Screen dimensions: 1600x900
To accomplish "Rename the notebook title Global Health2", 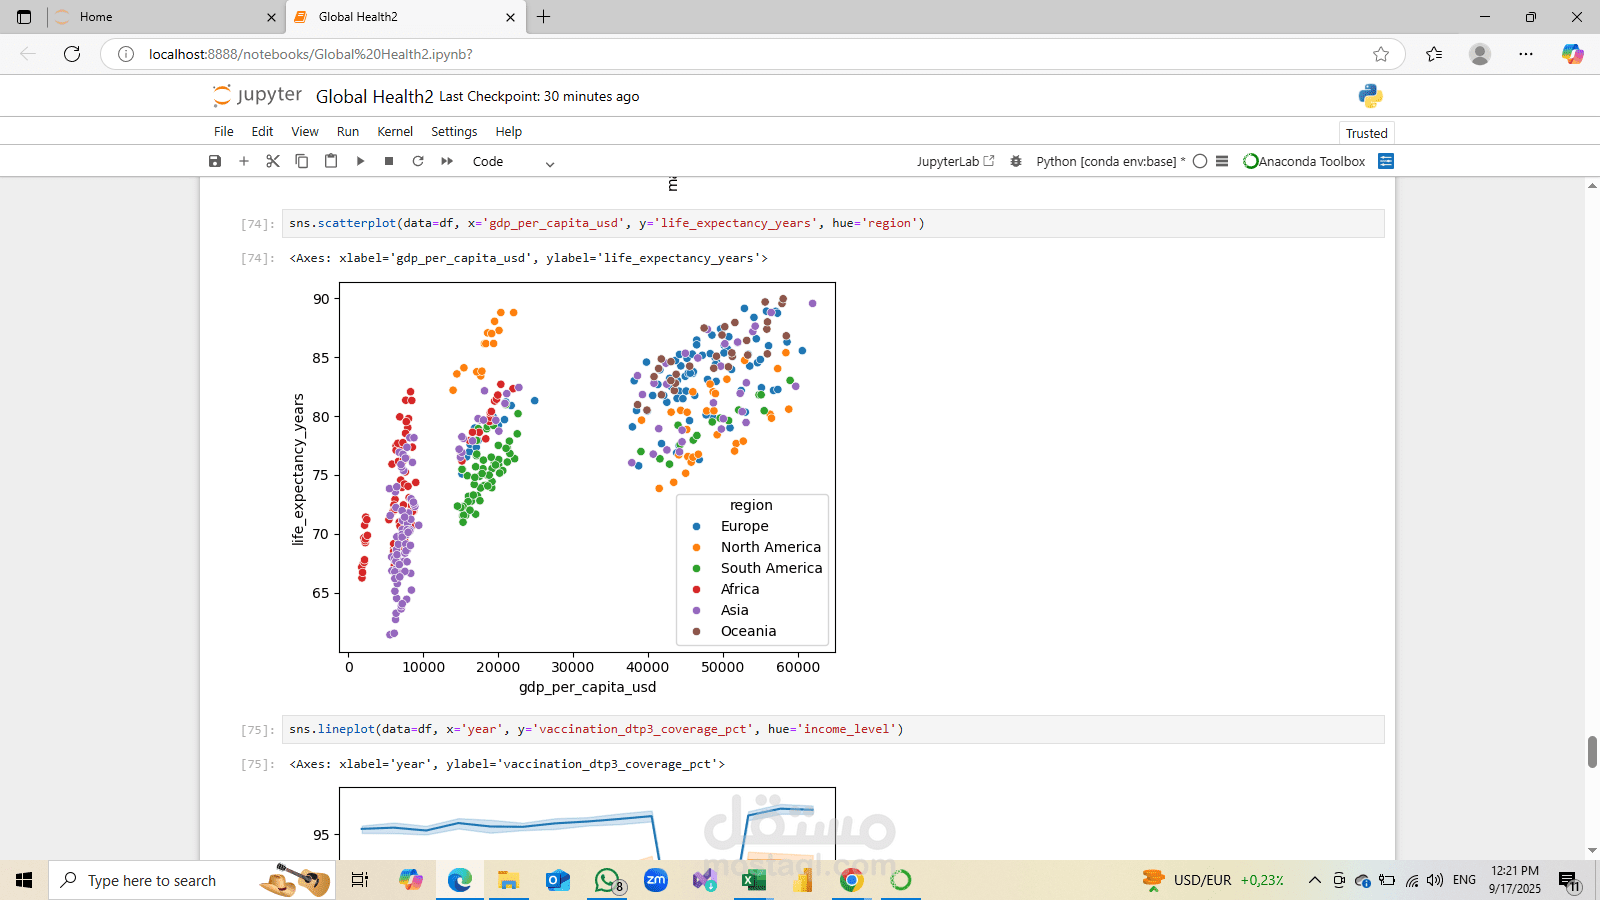I will [x=374, y=97].
